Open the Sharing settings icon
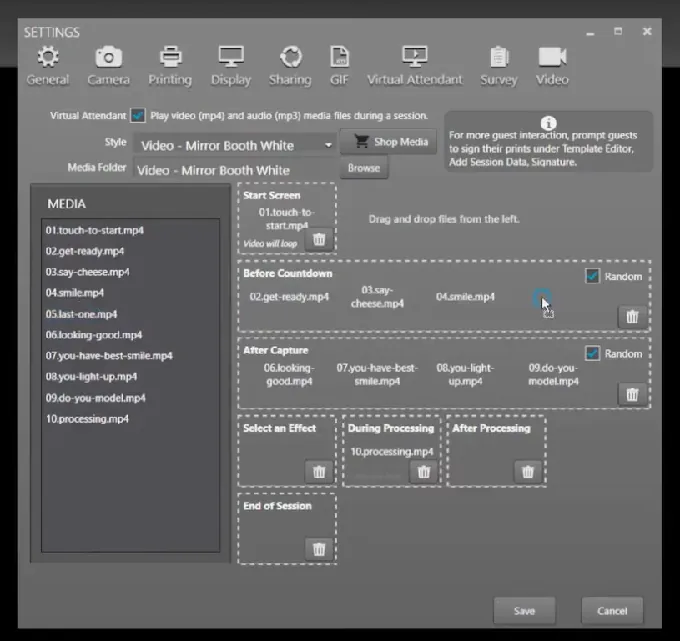Image resolution: width=680 pixels, height=641 pixels. (290, 57)
